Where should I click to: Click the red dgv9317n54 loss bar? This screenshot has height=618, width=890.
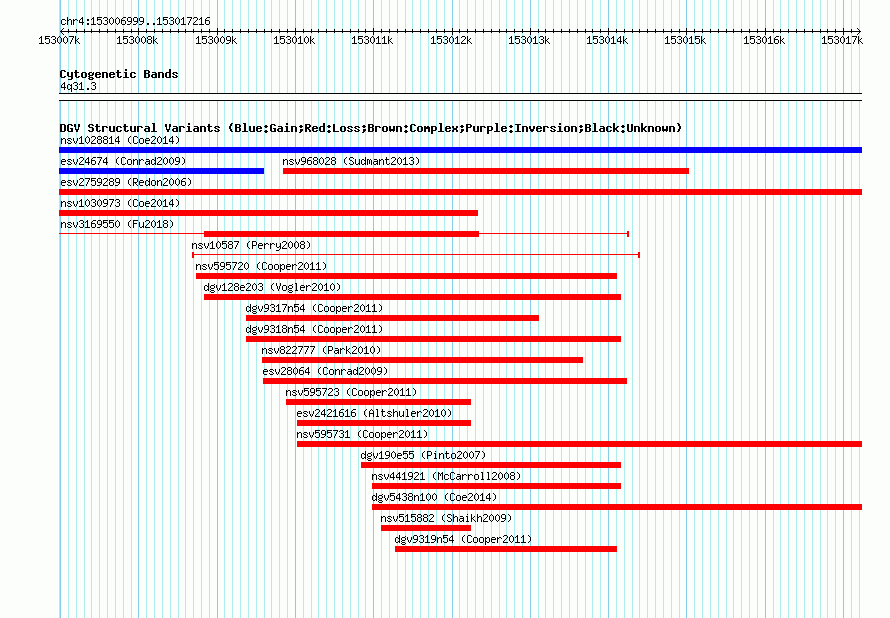point(392,318)
